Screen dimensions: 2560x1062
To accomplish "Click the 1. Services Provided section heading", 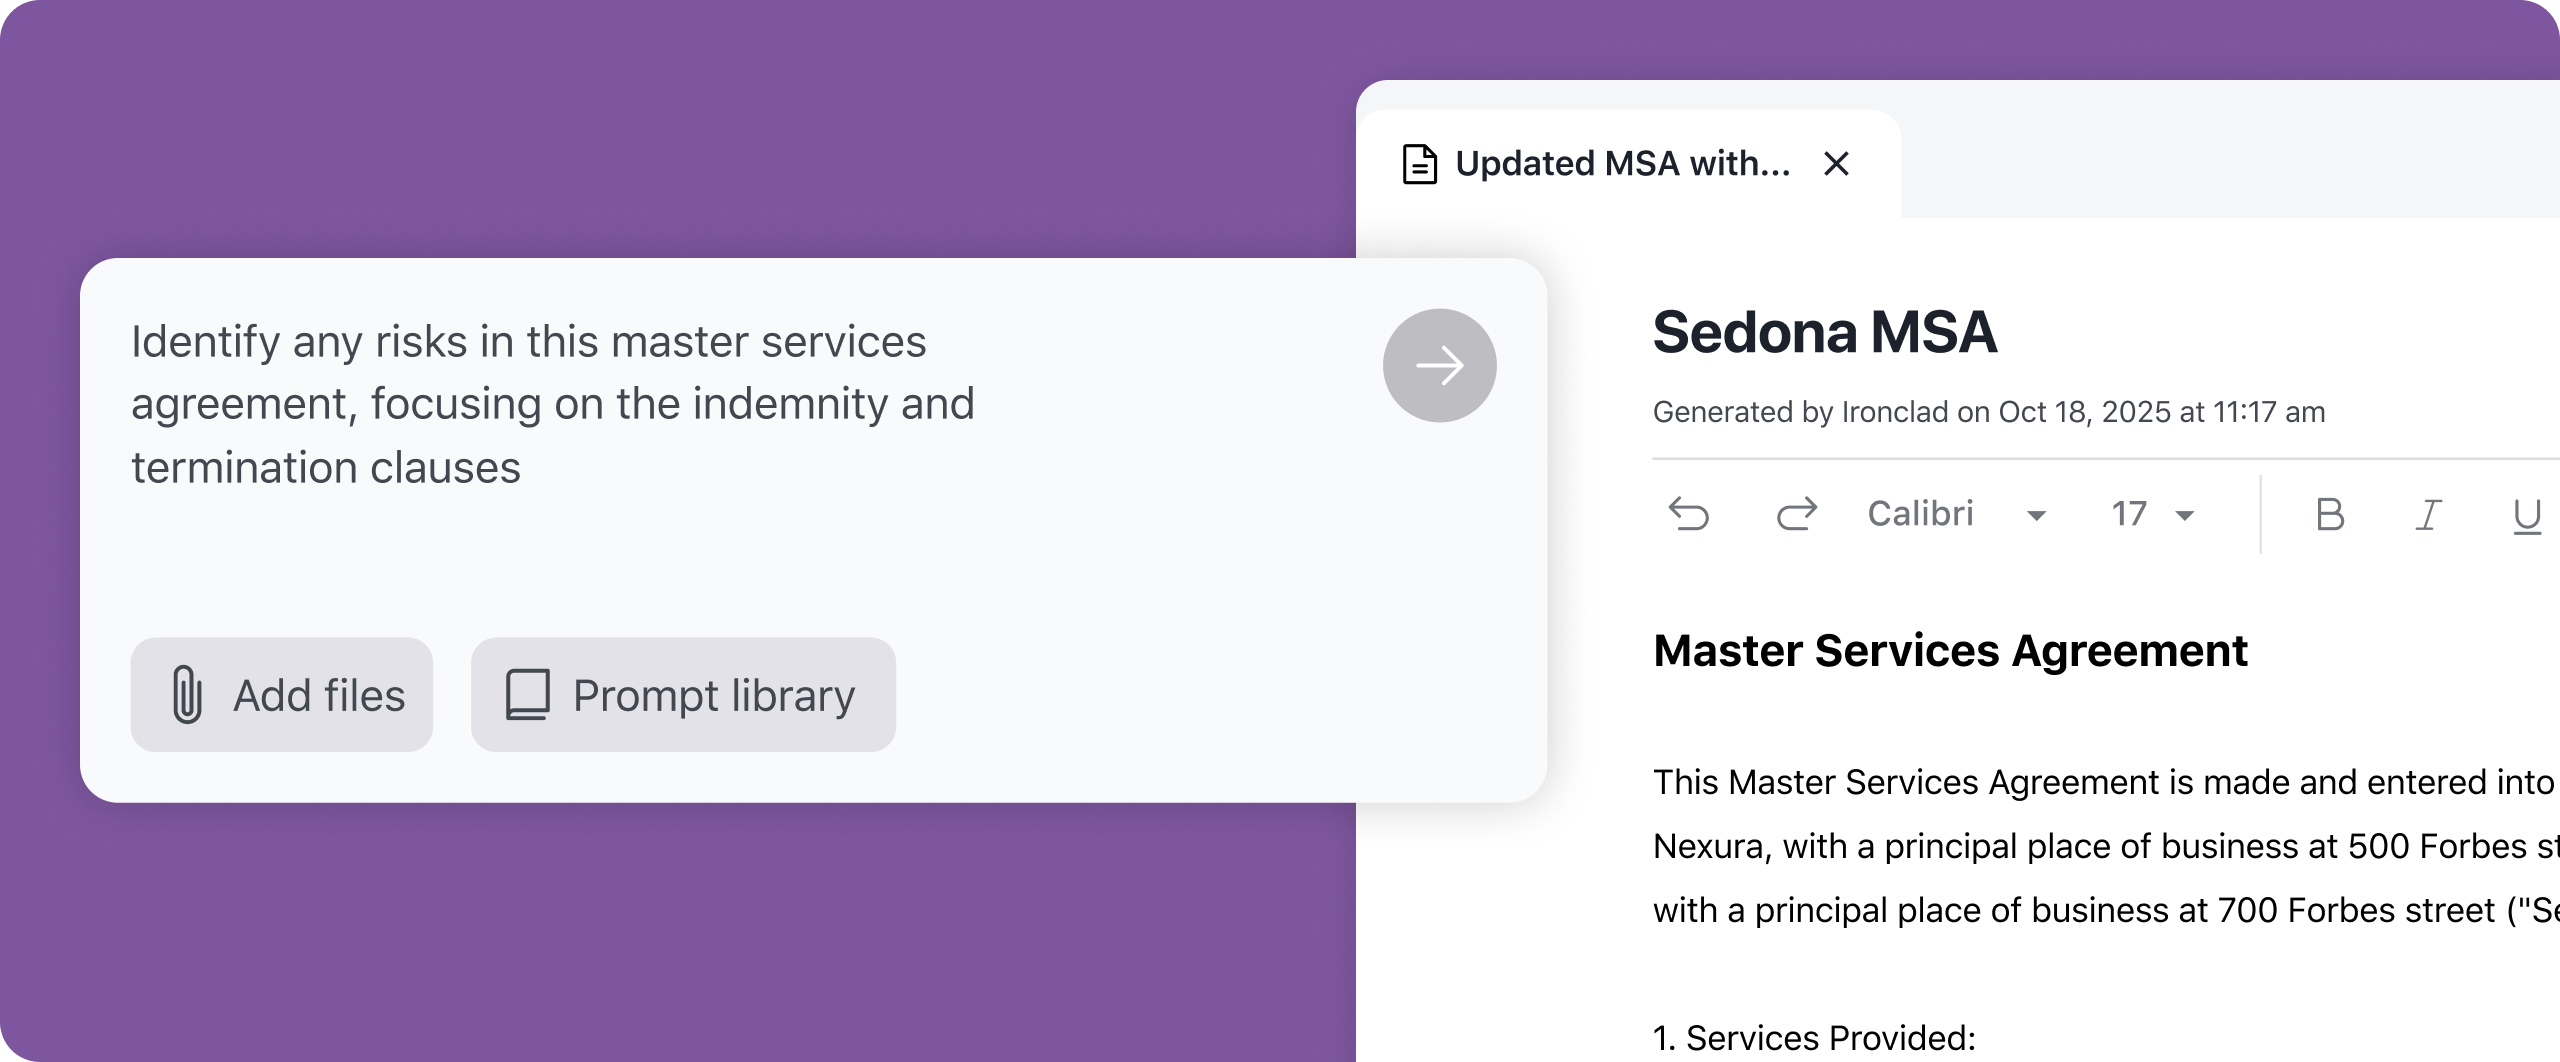I will [x=1814, y=1038].
